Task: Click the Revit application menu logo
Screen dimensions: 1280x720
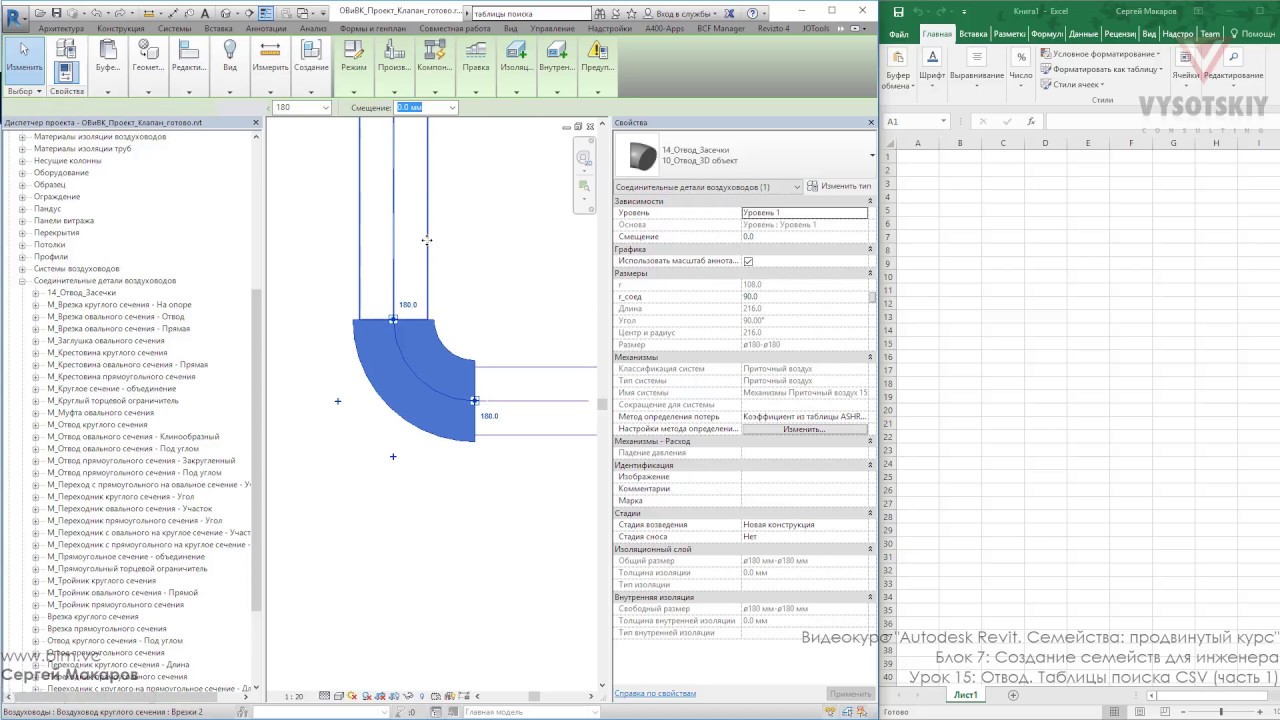Action: pos(17,17)
